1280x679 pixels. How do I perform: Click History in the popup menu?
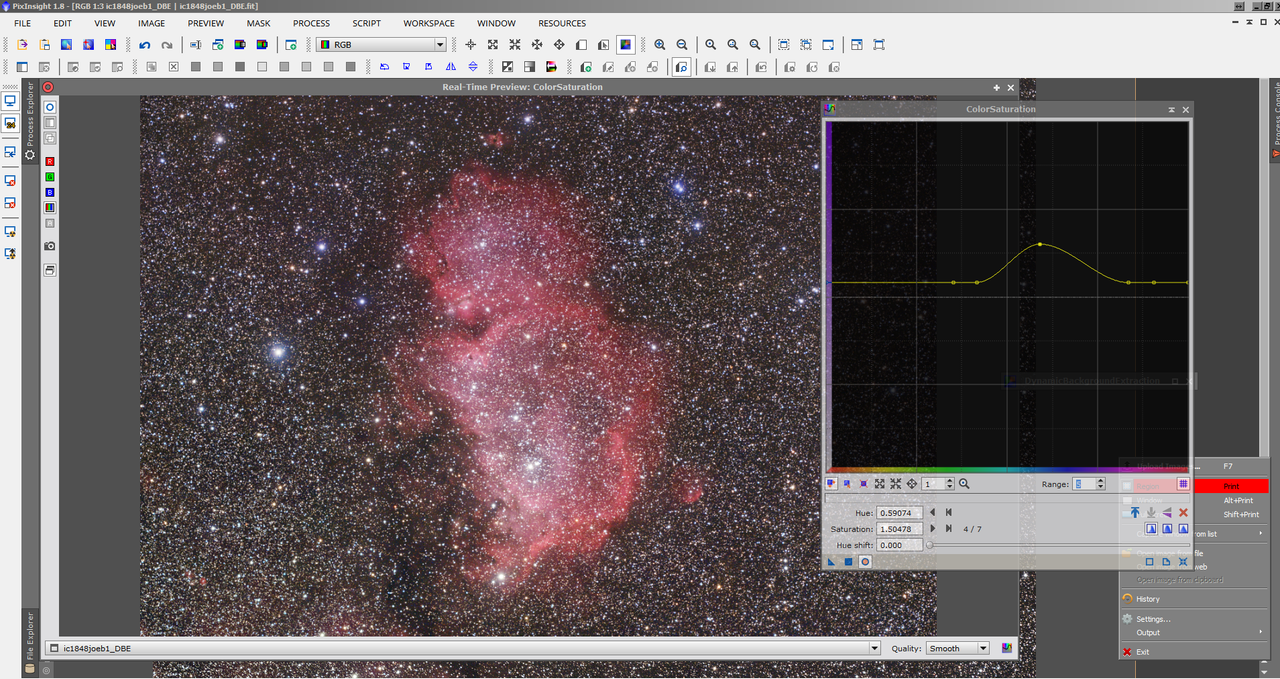(1148, 599)
